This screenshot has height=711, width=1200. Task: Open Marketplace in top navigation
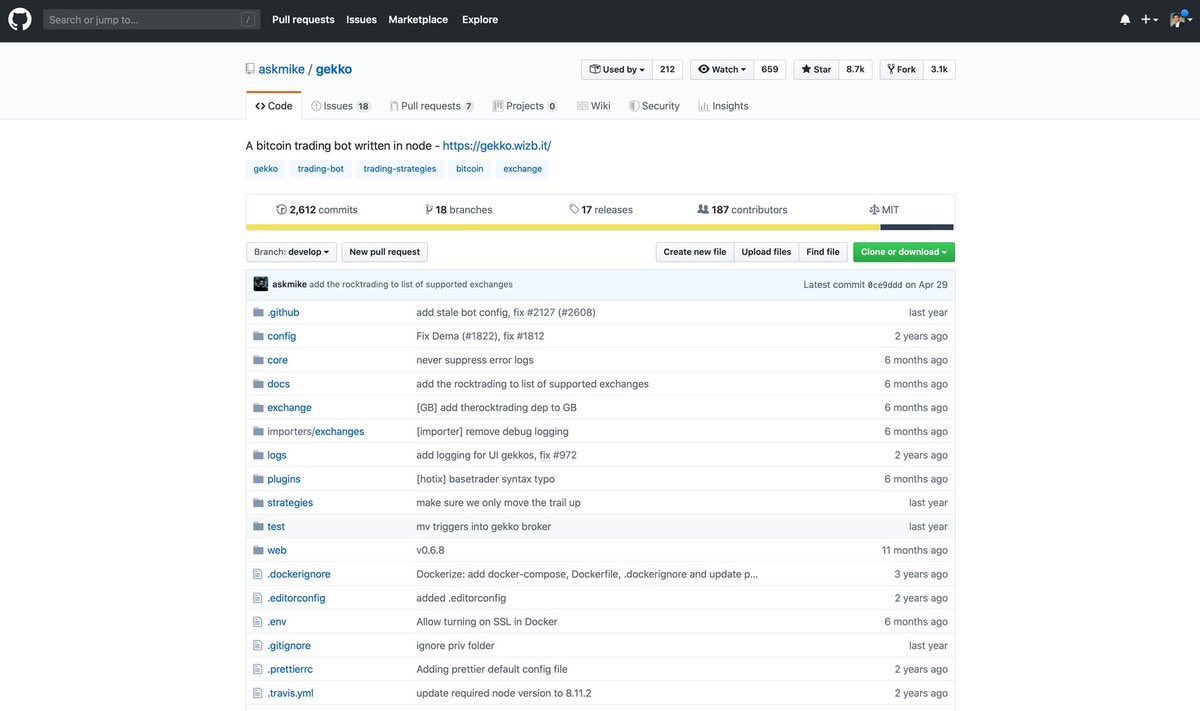pyautogui.click(x=418, y=19)
